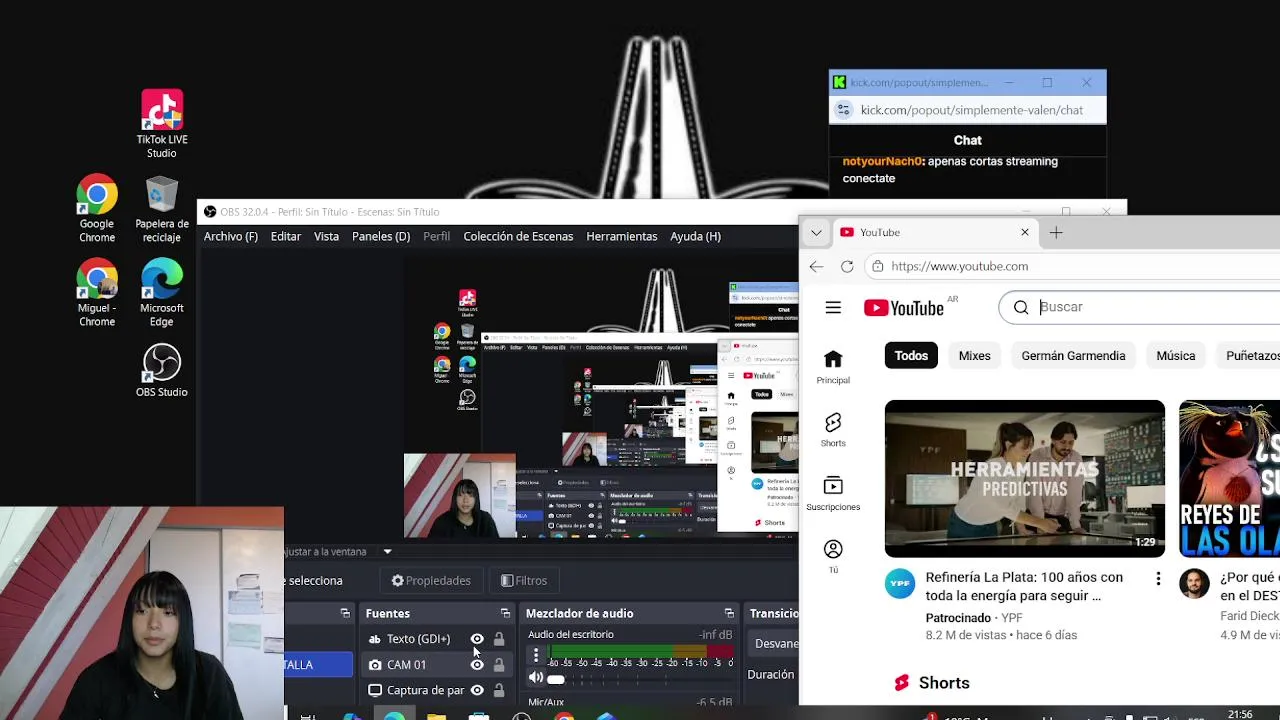Select the Música filter chip
This screenshot has height=720, width=1280.
pyautogui.click(x=1175, y=355)
